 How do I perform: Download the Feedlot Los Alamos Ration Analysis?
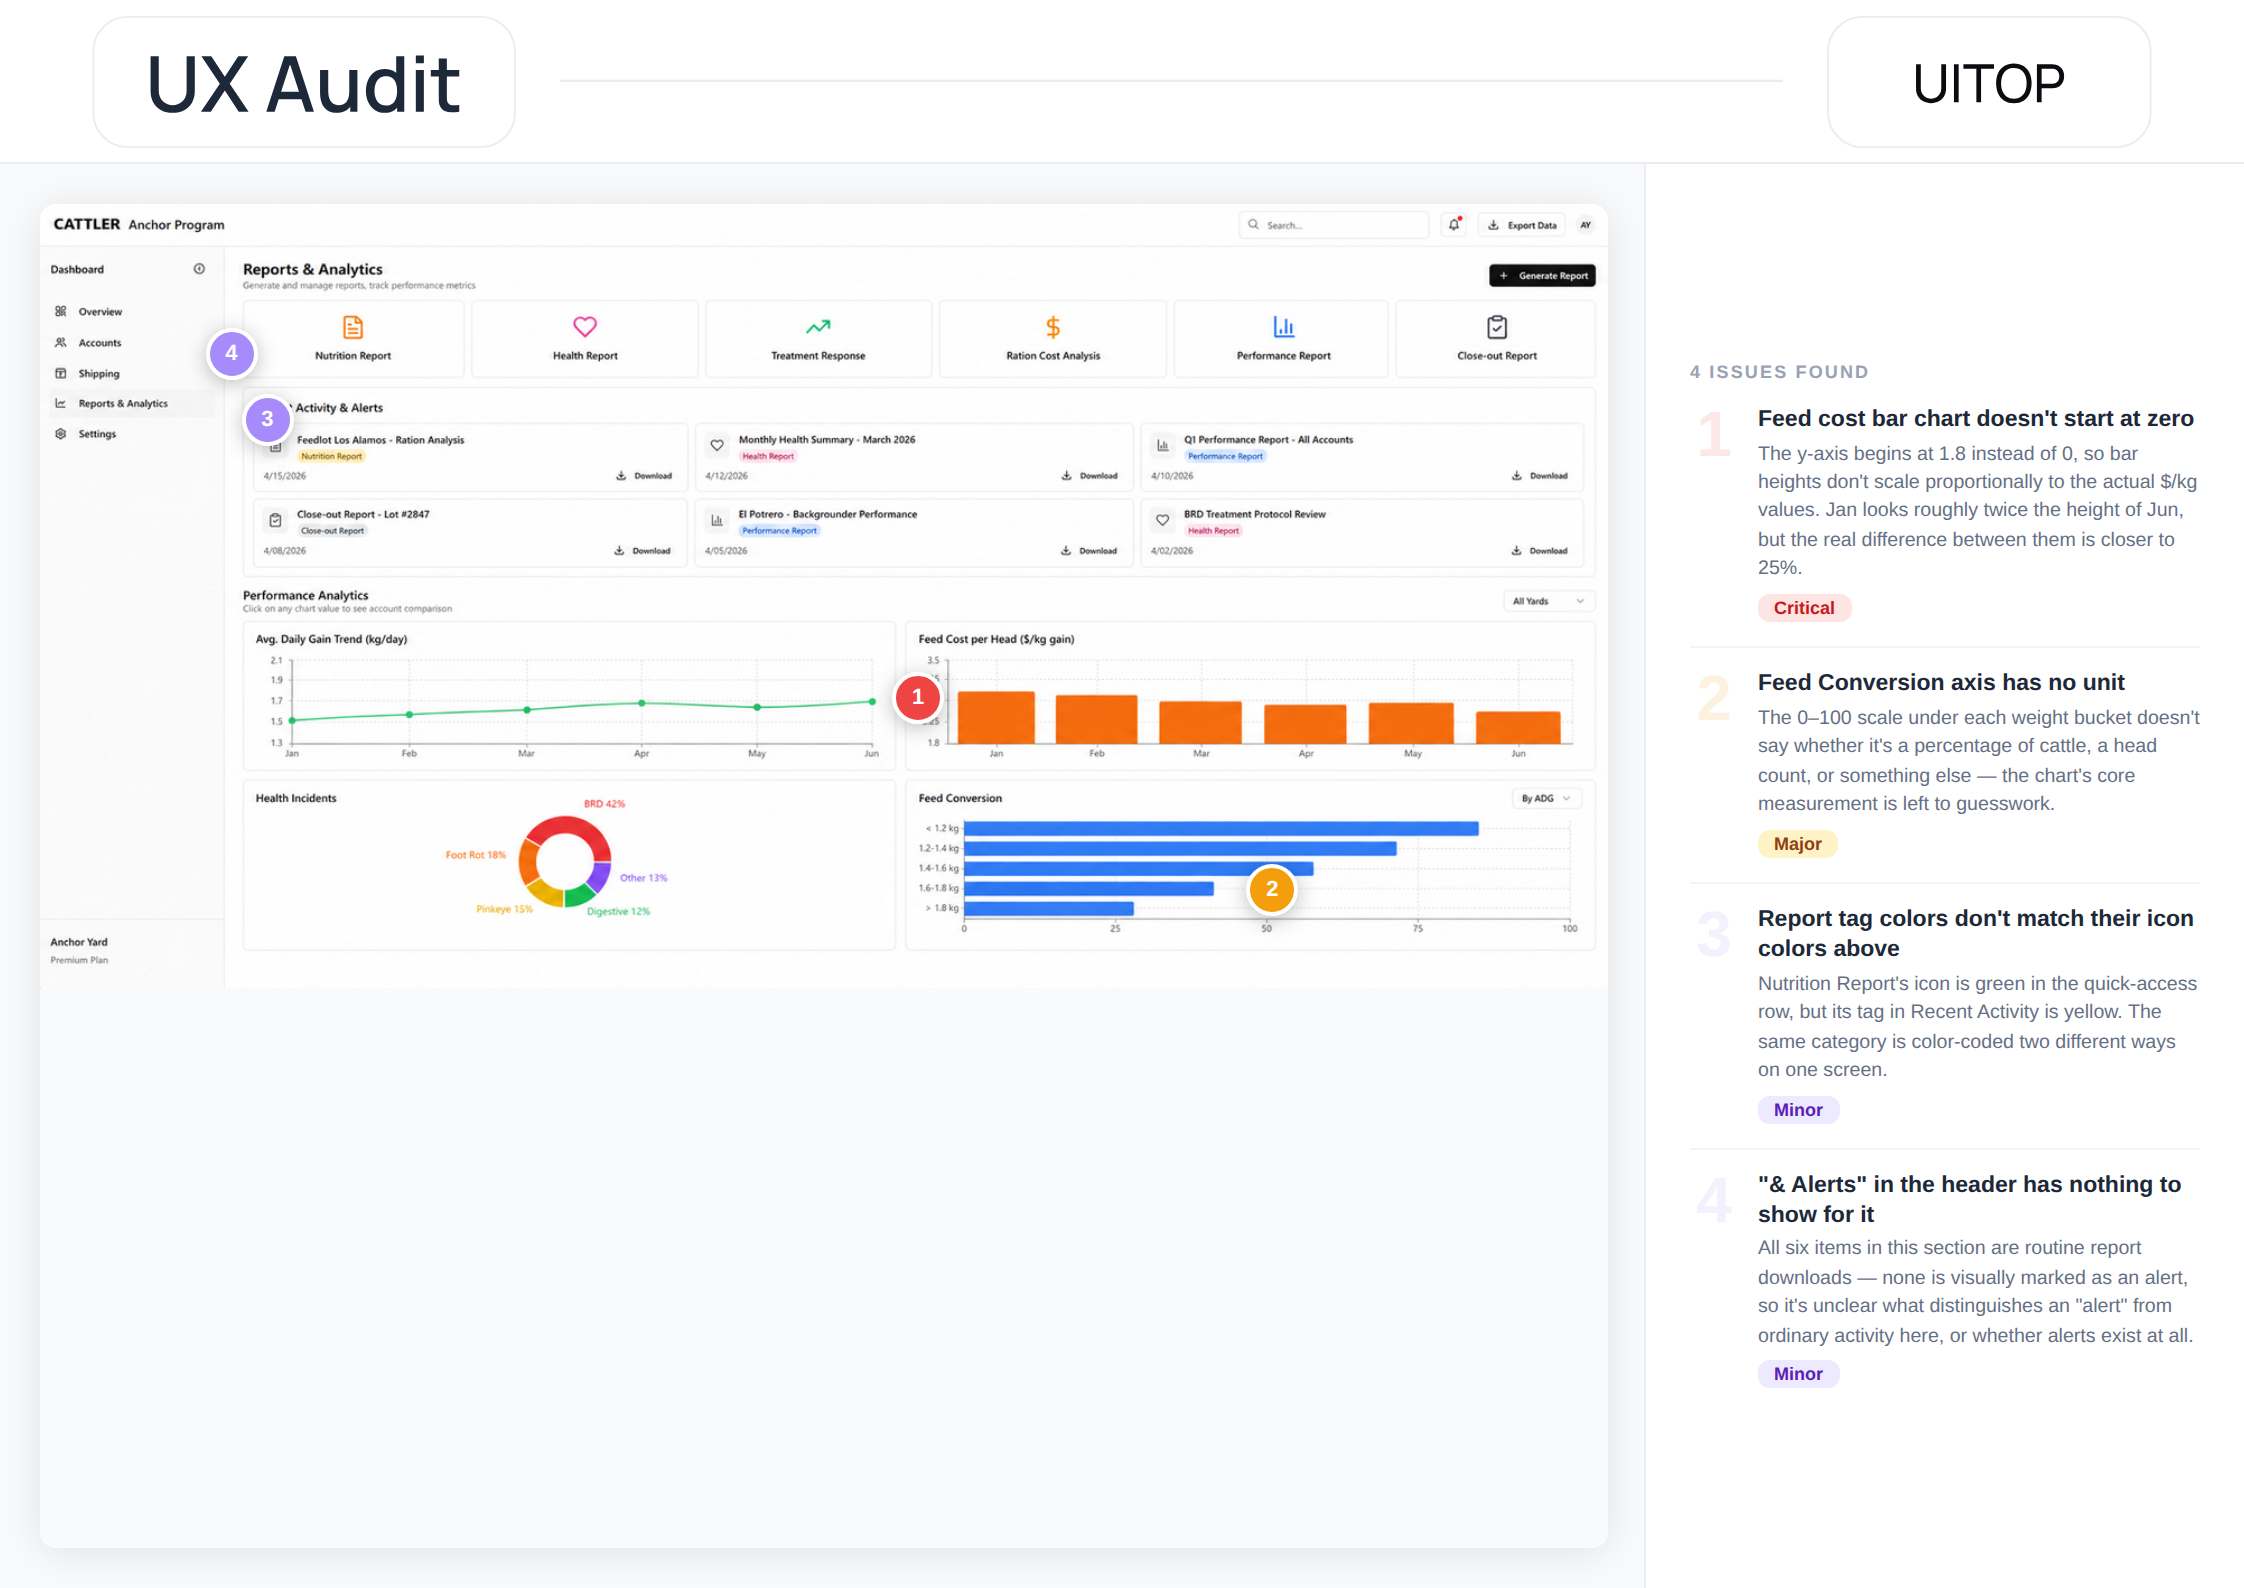pyautogui.click(x=643, y=476)
